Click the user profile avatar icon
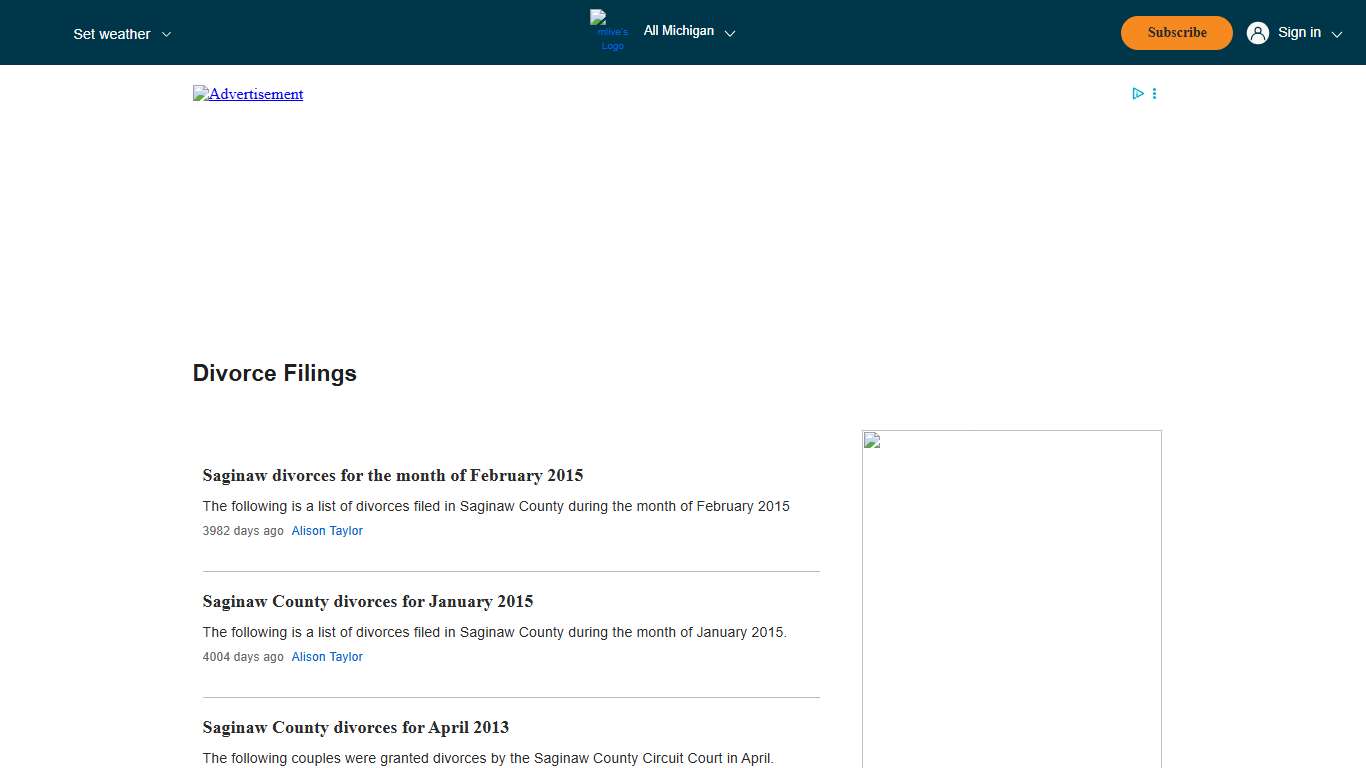The height and width of the screenshot is (768, 1366). tap(1257, 33)
